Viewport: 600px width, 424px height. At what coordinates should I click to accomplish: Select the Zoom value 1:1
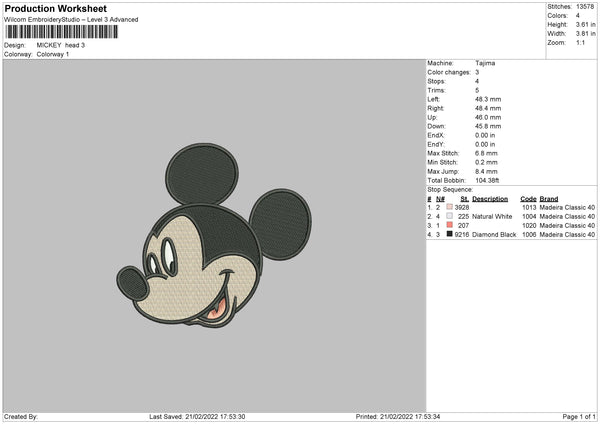point(580,42)
